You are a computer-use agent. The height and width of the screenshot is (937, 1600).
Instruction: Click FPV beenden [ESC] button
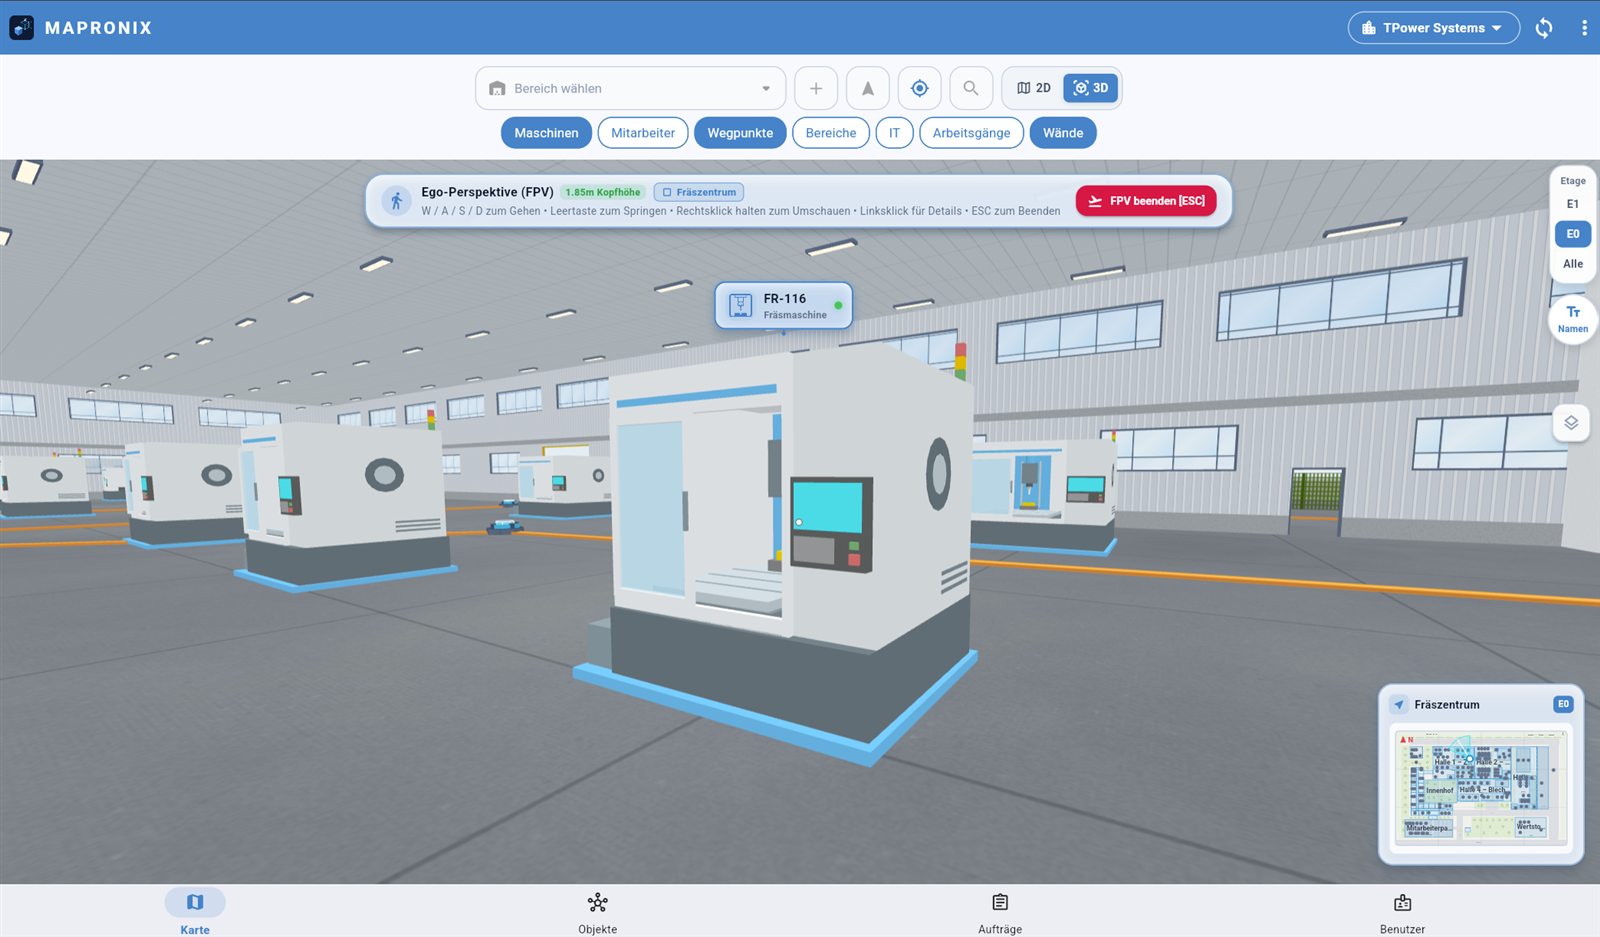click(x=1146, y=201)
